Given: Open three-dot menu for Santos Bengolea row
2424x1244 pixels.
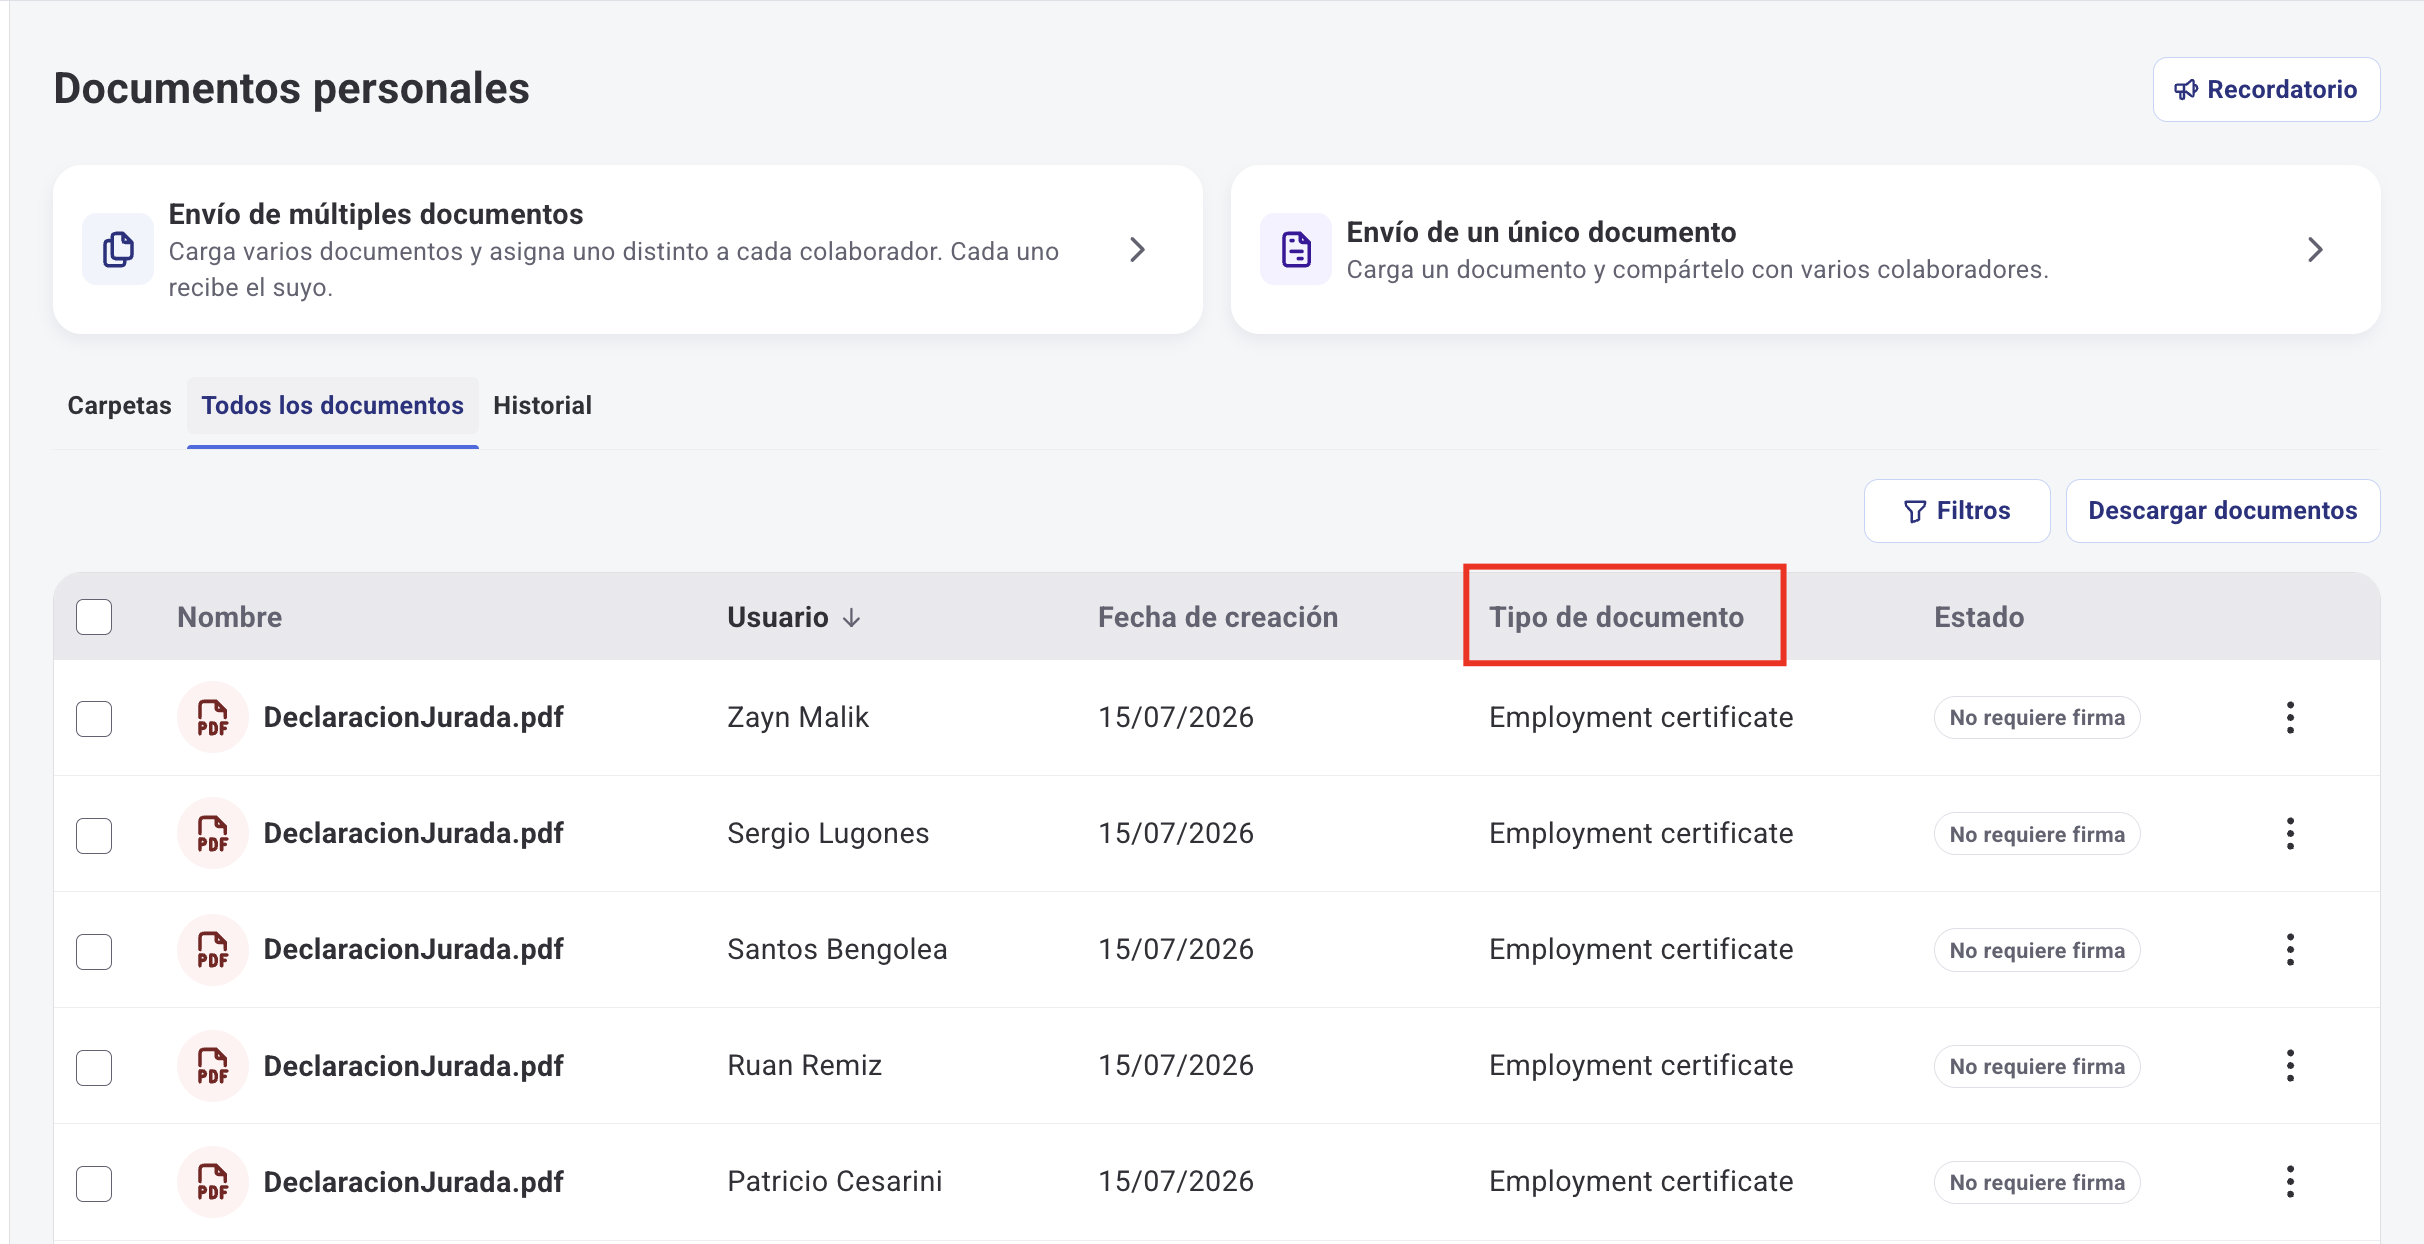Looking at the screenshot, I should (x=2290, y=950).
